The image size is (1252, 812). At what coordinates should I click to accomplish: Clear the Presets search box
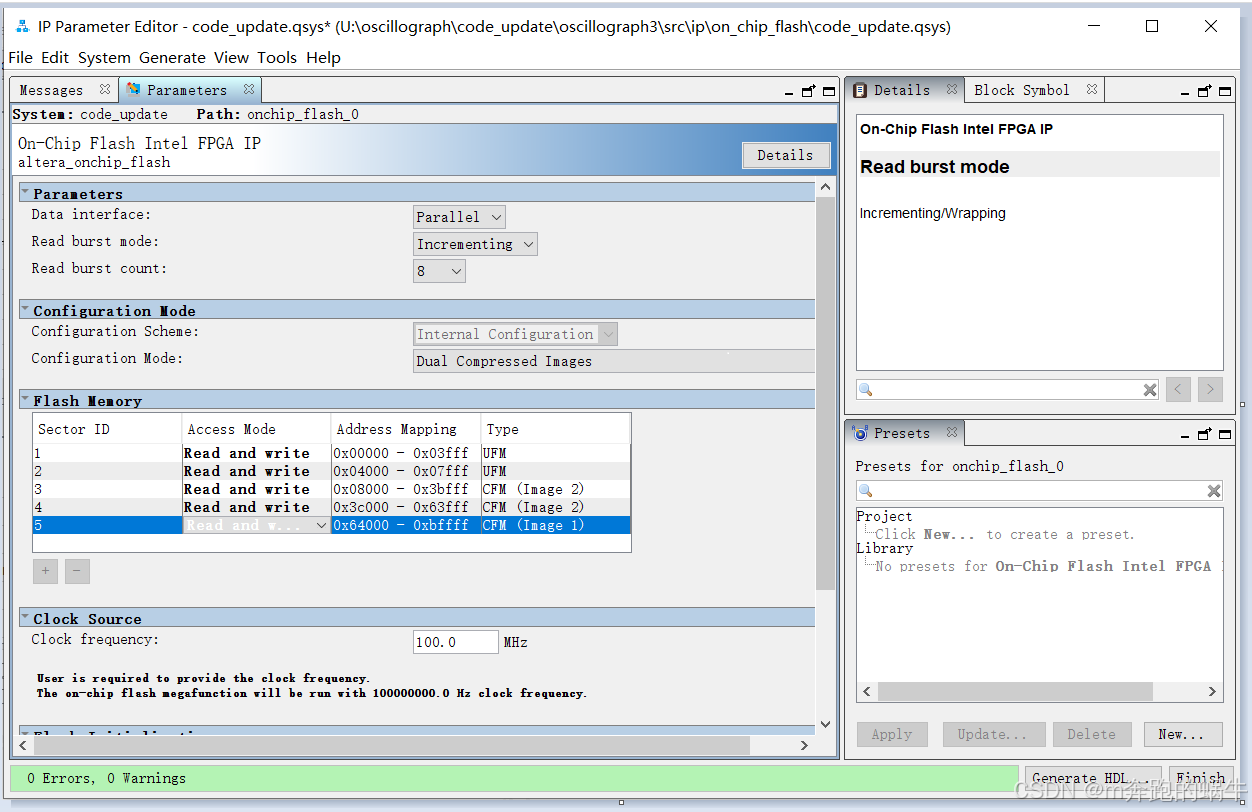click(1213, 491)
